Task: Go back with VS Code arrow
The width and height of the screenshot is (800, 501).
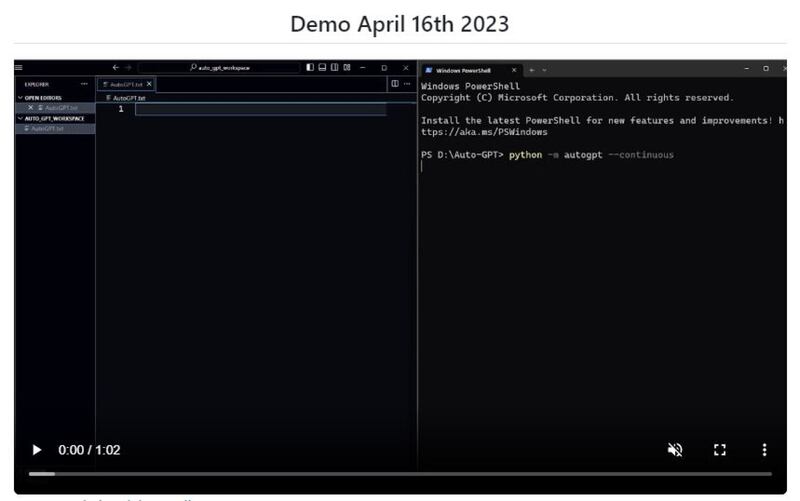Action: click(x=116, y=67)
